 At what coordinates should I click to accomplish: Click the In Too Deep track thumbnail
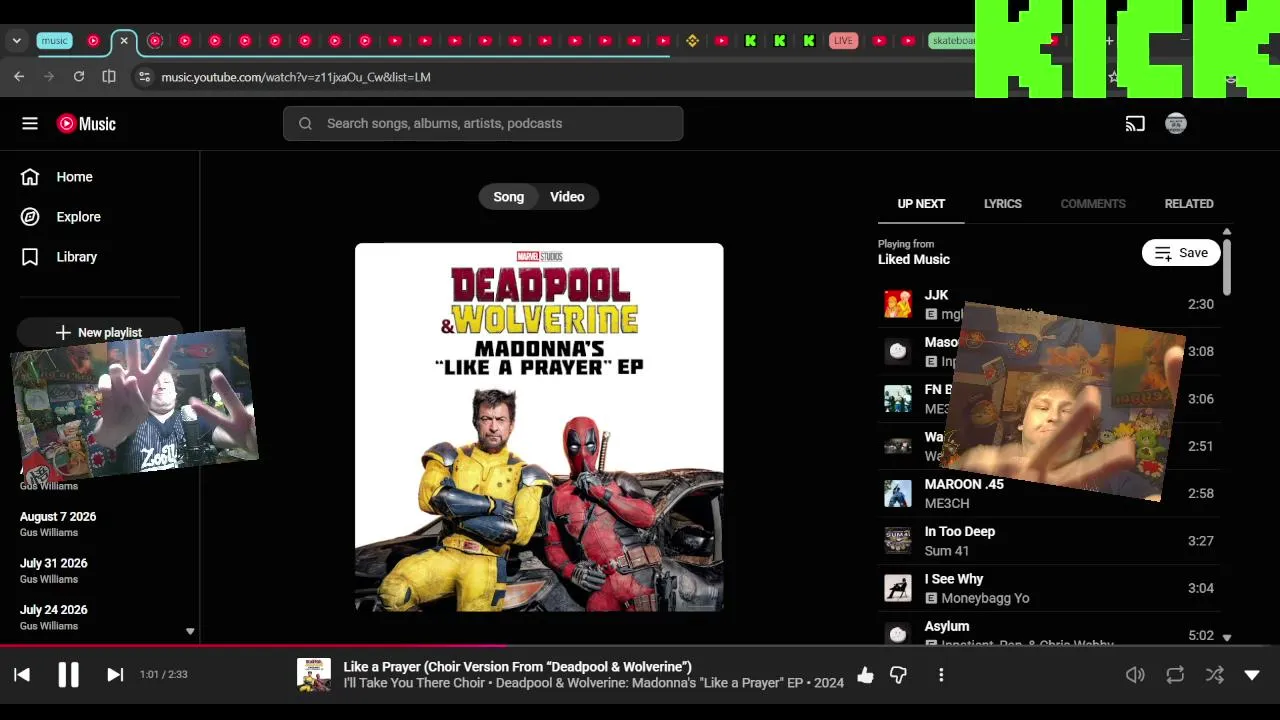[x=898, y=541]
